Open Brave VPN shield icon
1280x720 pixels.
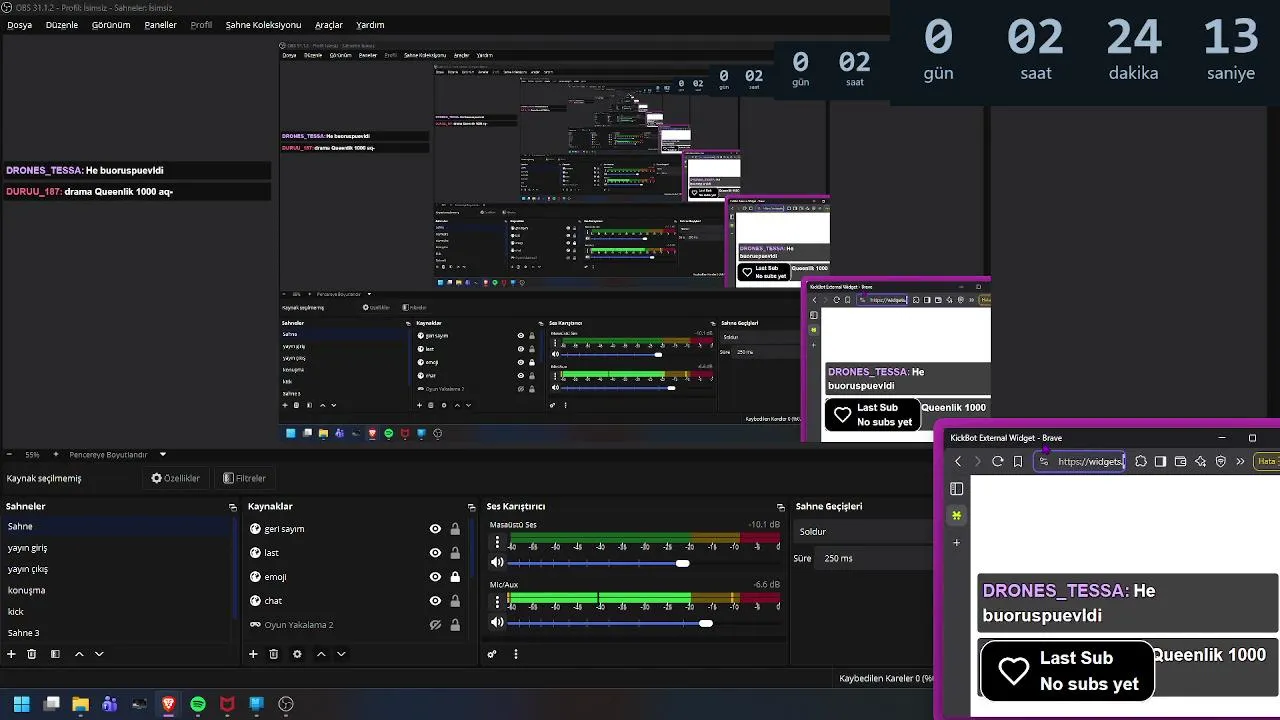click(x=1220, y=462)
